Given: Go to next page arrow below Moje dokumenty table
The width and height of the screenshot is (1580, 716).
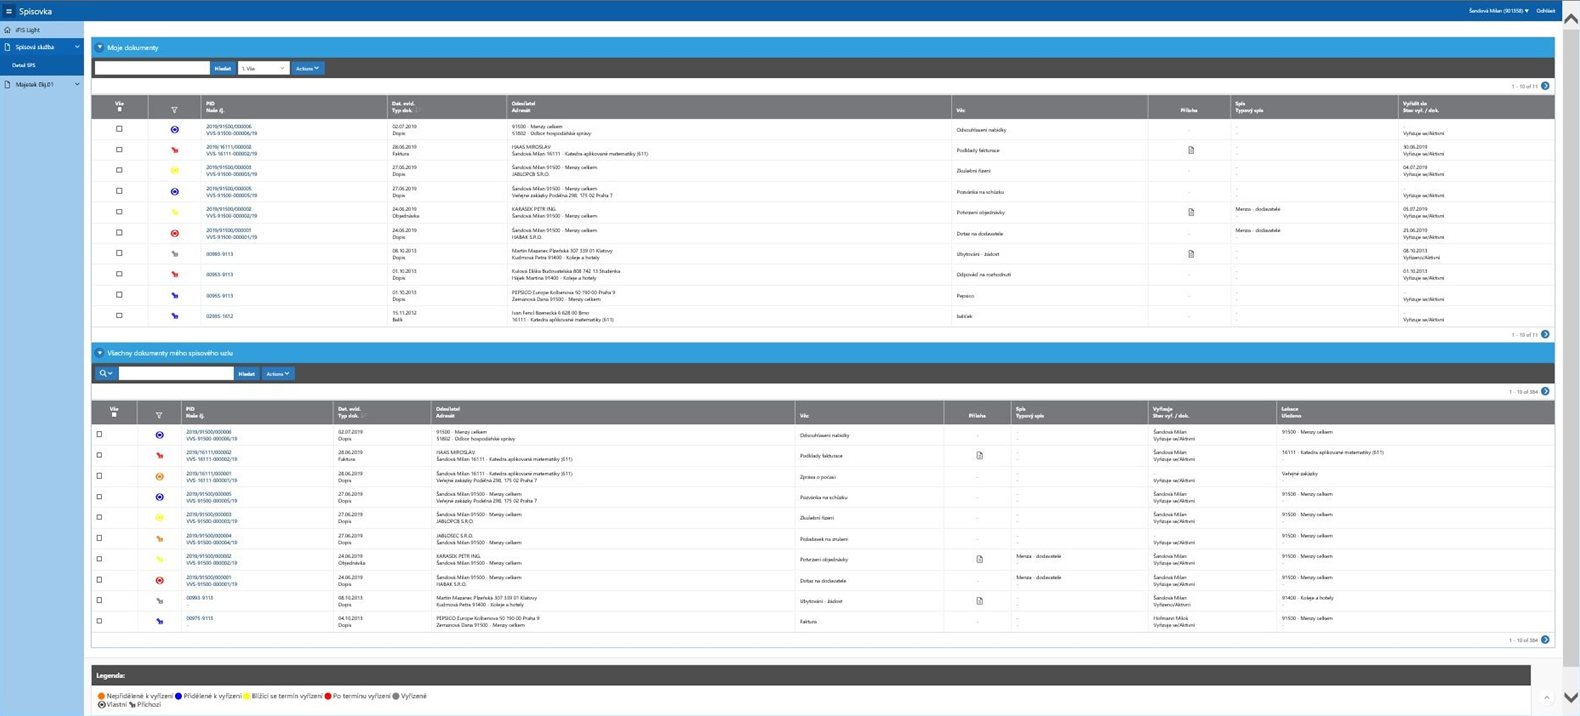Looking at the screenshot, I should pos(1545,334).
